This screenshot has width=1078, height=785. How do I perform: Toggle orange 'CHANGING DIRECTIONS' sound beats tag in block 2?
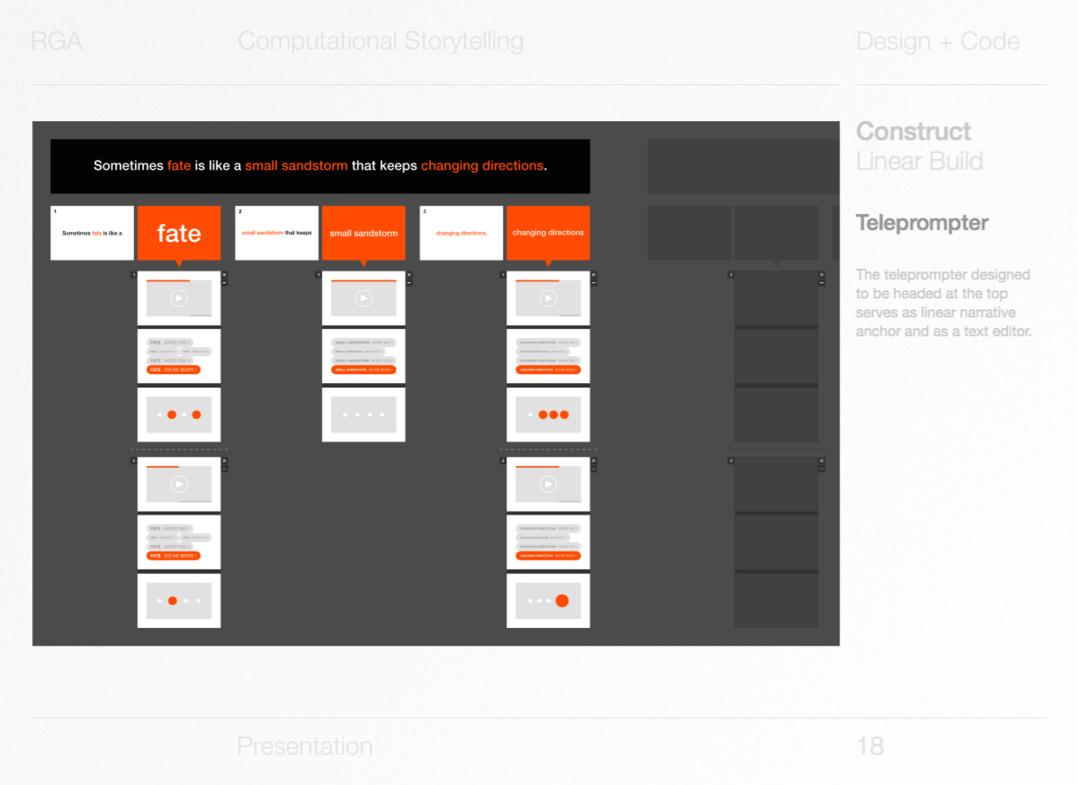[548, 555]
